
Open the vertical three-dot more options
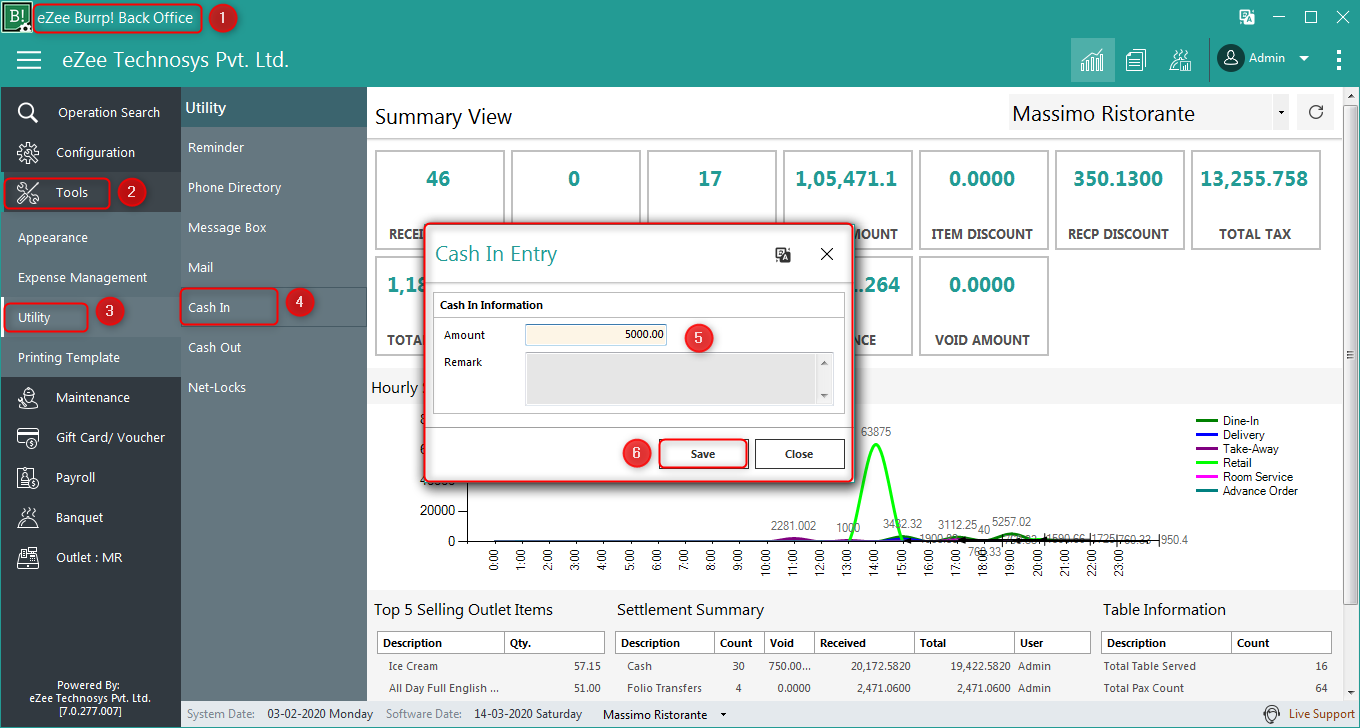point(1339,60)
